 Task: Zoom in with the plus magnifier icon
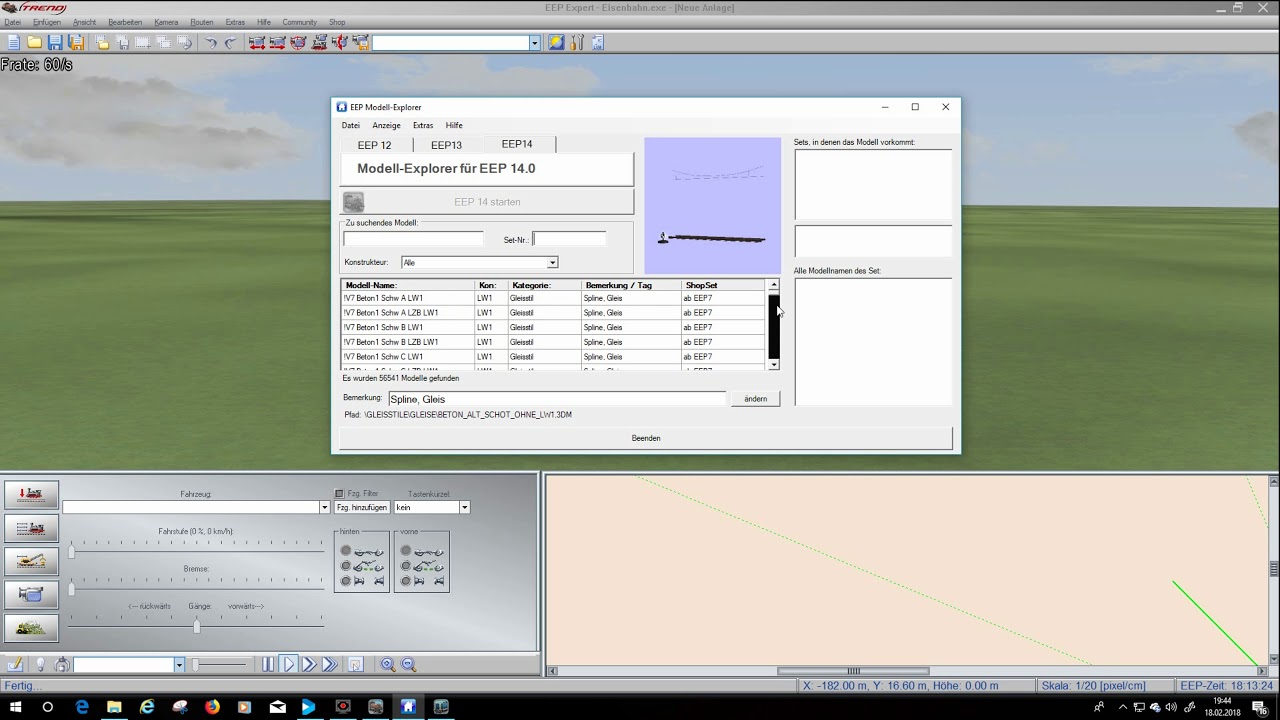[387, 665]
